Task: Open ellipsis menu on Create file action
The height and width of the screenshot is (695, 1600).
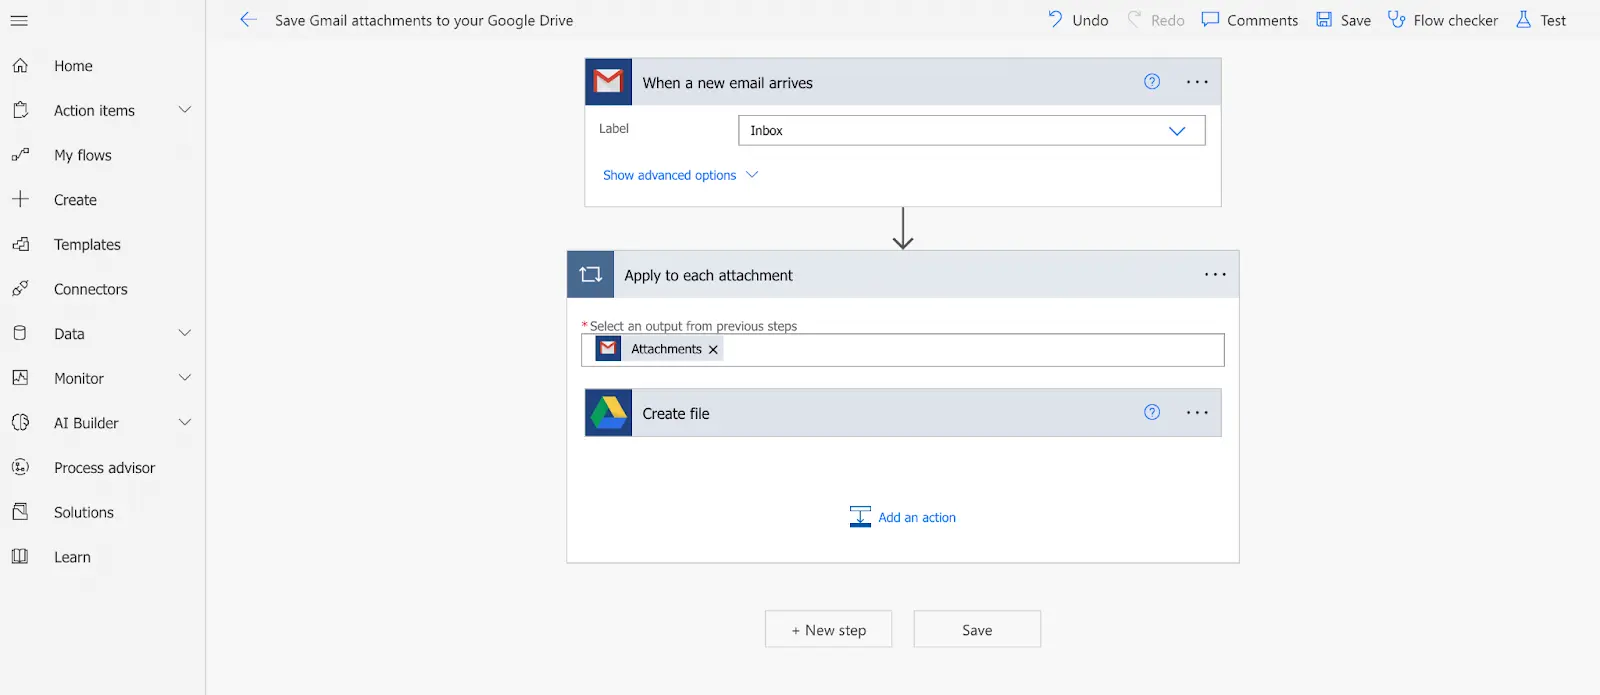Action: point(1197,413)
